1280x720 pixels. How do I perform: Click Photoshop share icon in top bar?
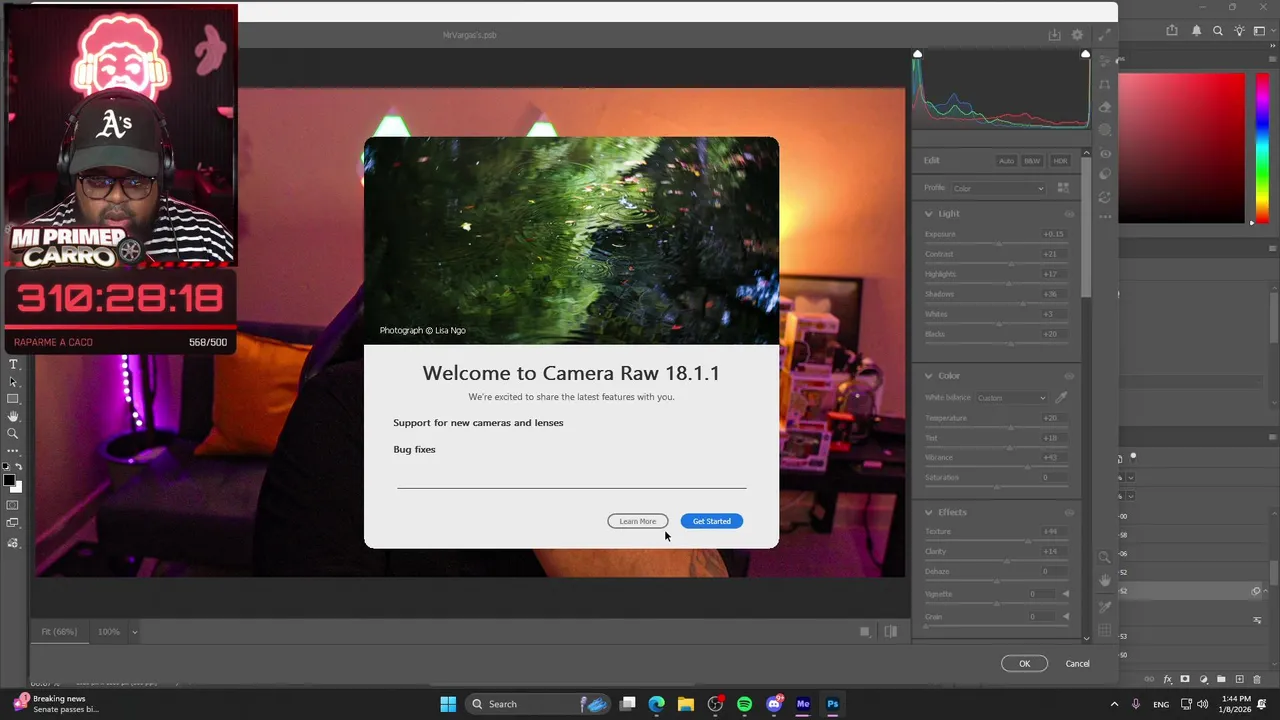(x=1171, y=31)
